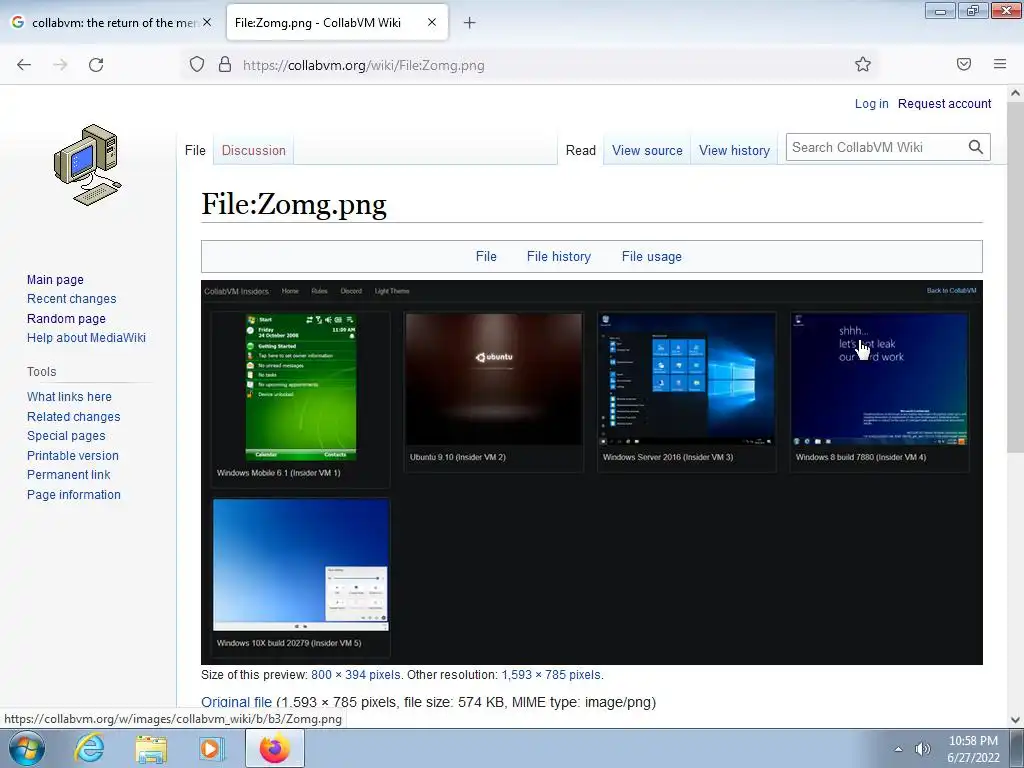Close the Google collabvm search tab
Screen dimensions: 1024x768
[x=207, y=22]
